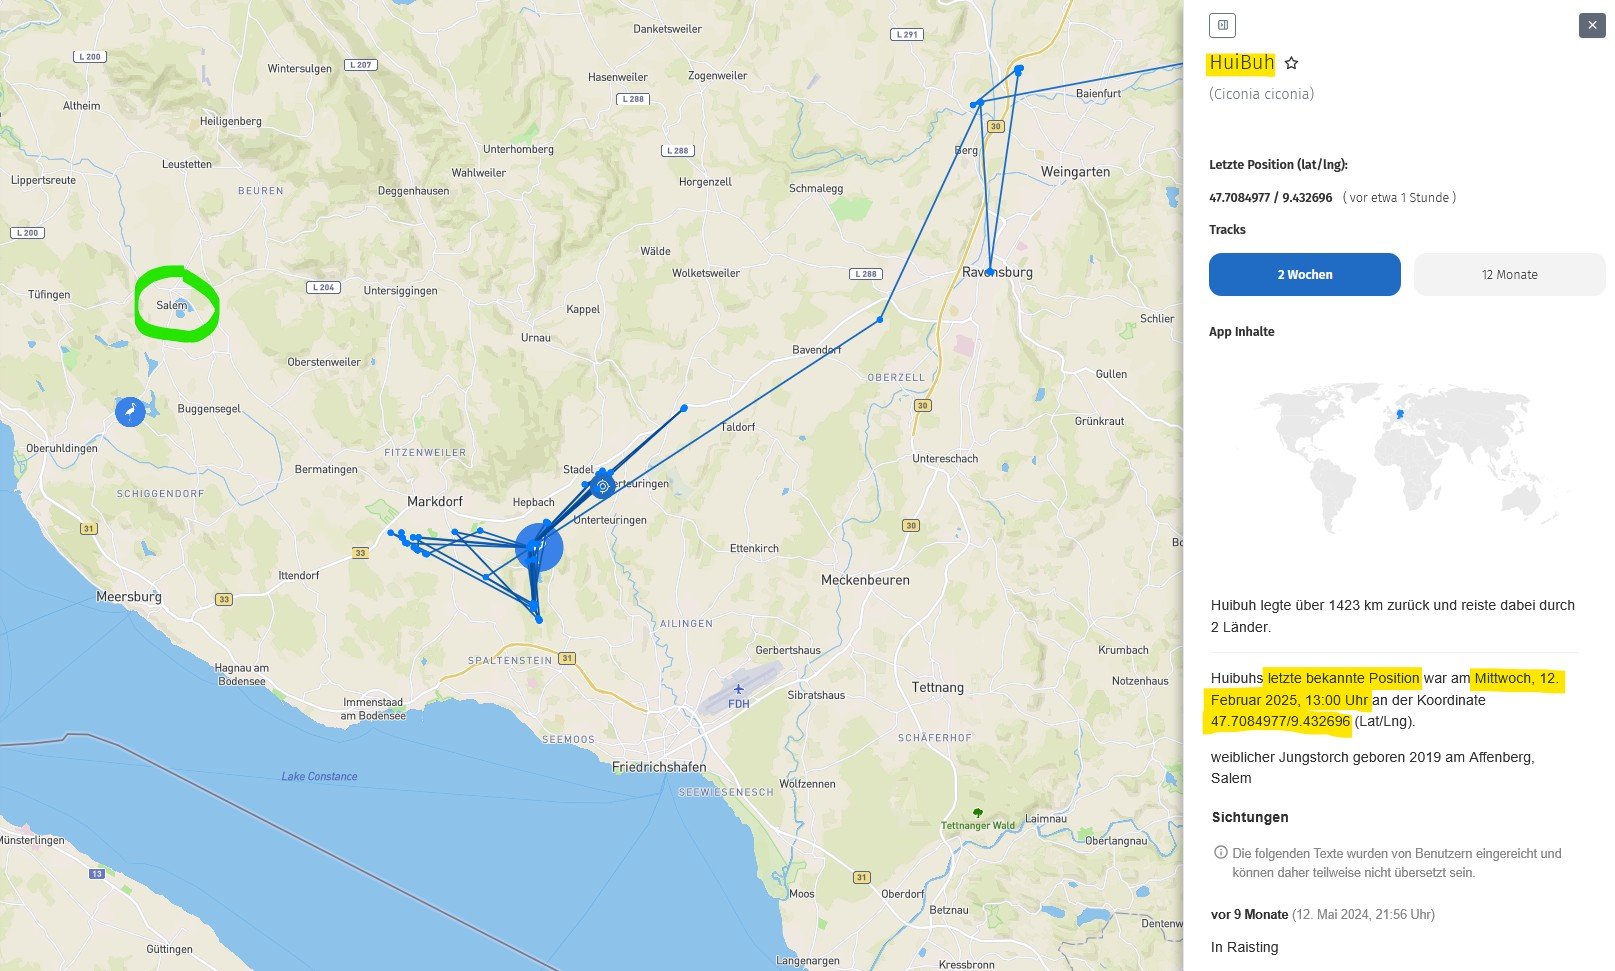This screenshot has height=971, width=1615.
Task: Click the FDH airport icon
Action: coord(738,689)
